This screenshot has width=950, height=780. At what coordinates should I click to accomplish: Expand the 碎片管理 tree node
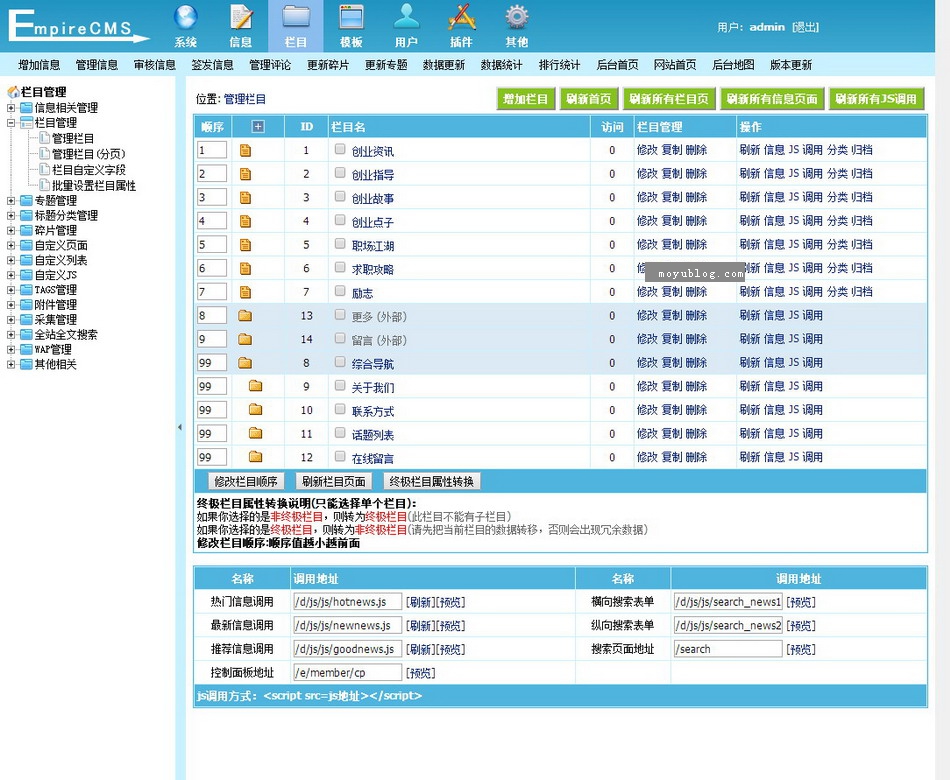coord(11,230)
